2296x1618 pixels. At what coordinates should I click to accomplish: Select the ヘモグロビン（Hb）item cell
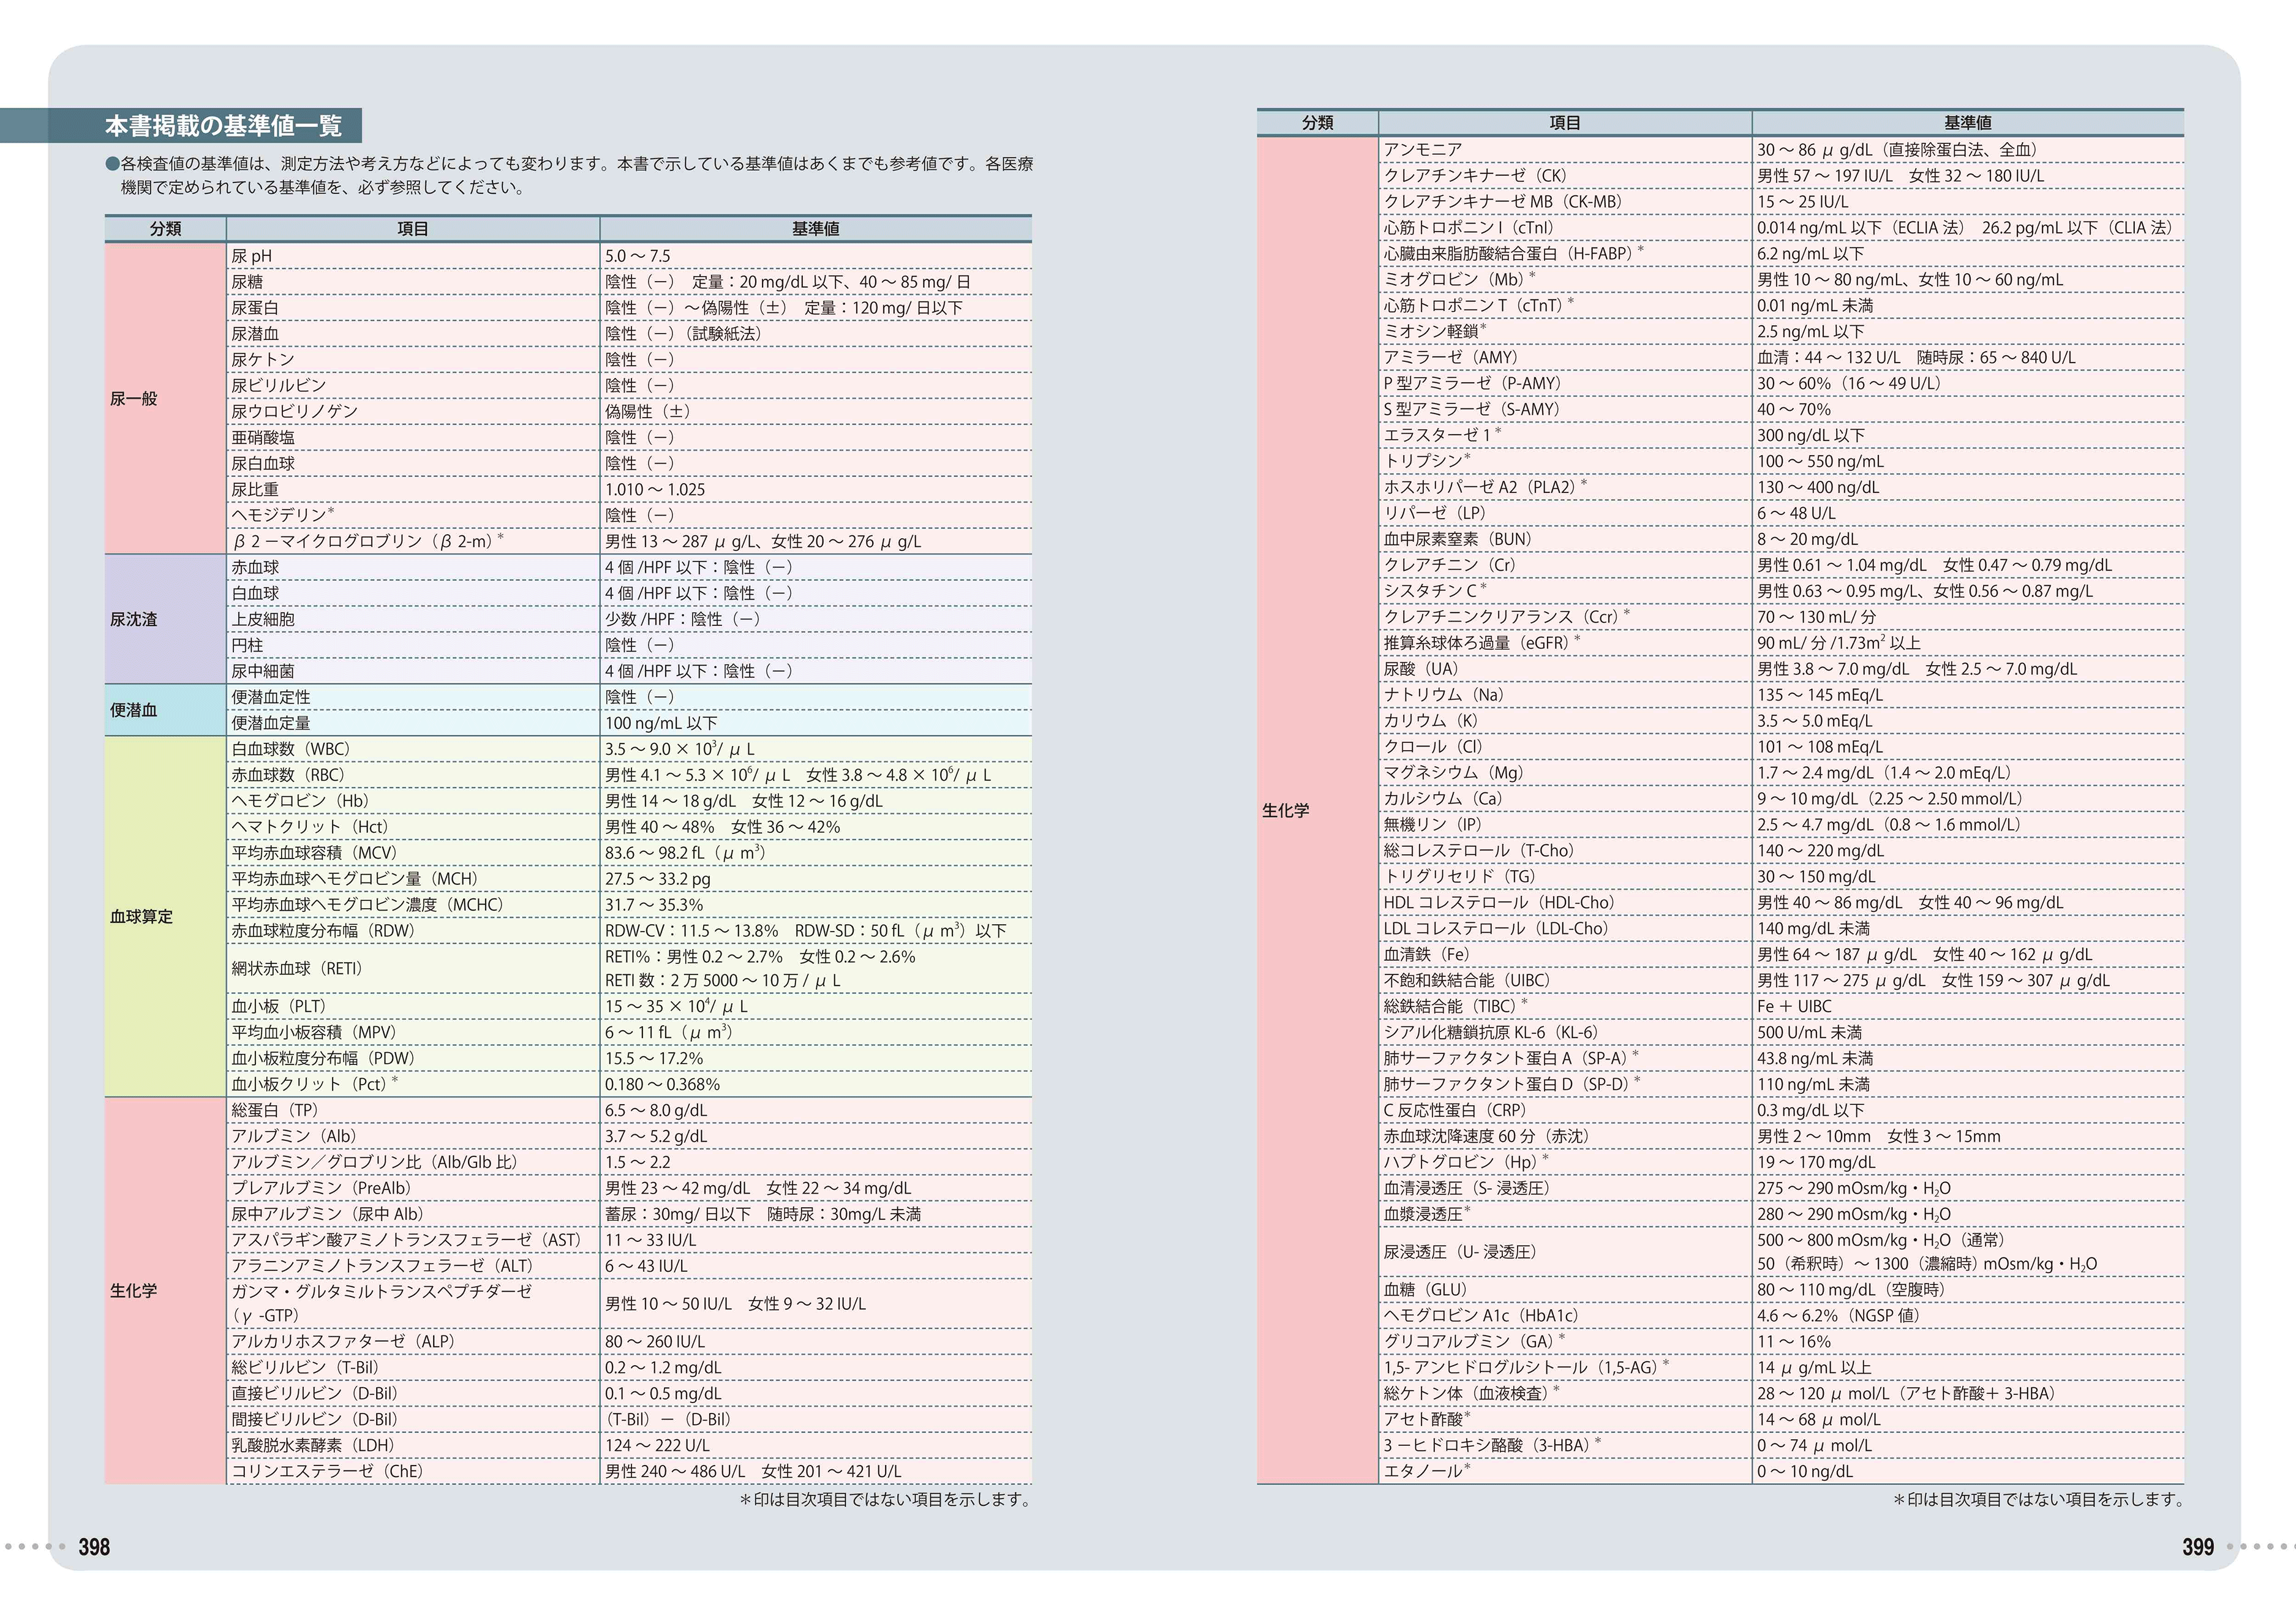point(413,801)
